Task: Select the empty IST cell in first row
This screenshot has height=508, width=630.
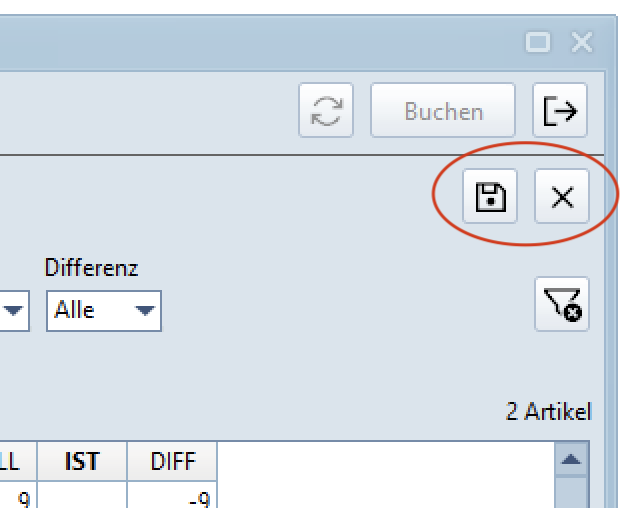Action: [82, 497]
